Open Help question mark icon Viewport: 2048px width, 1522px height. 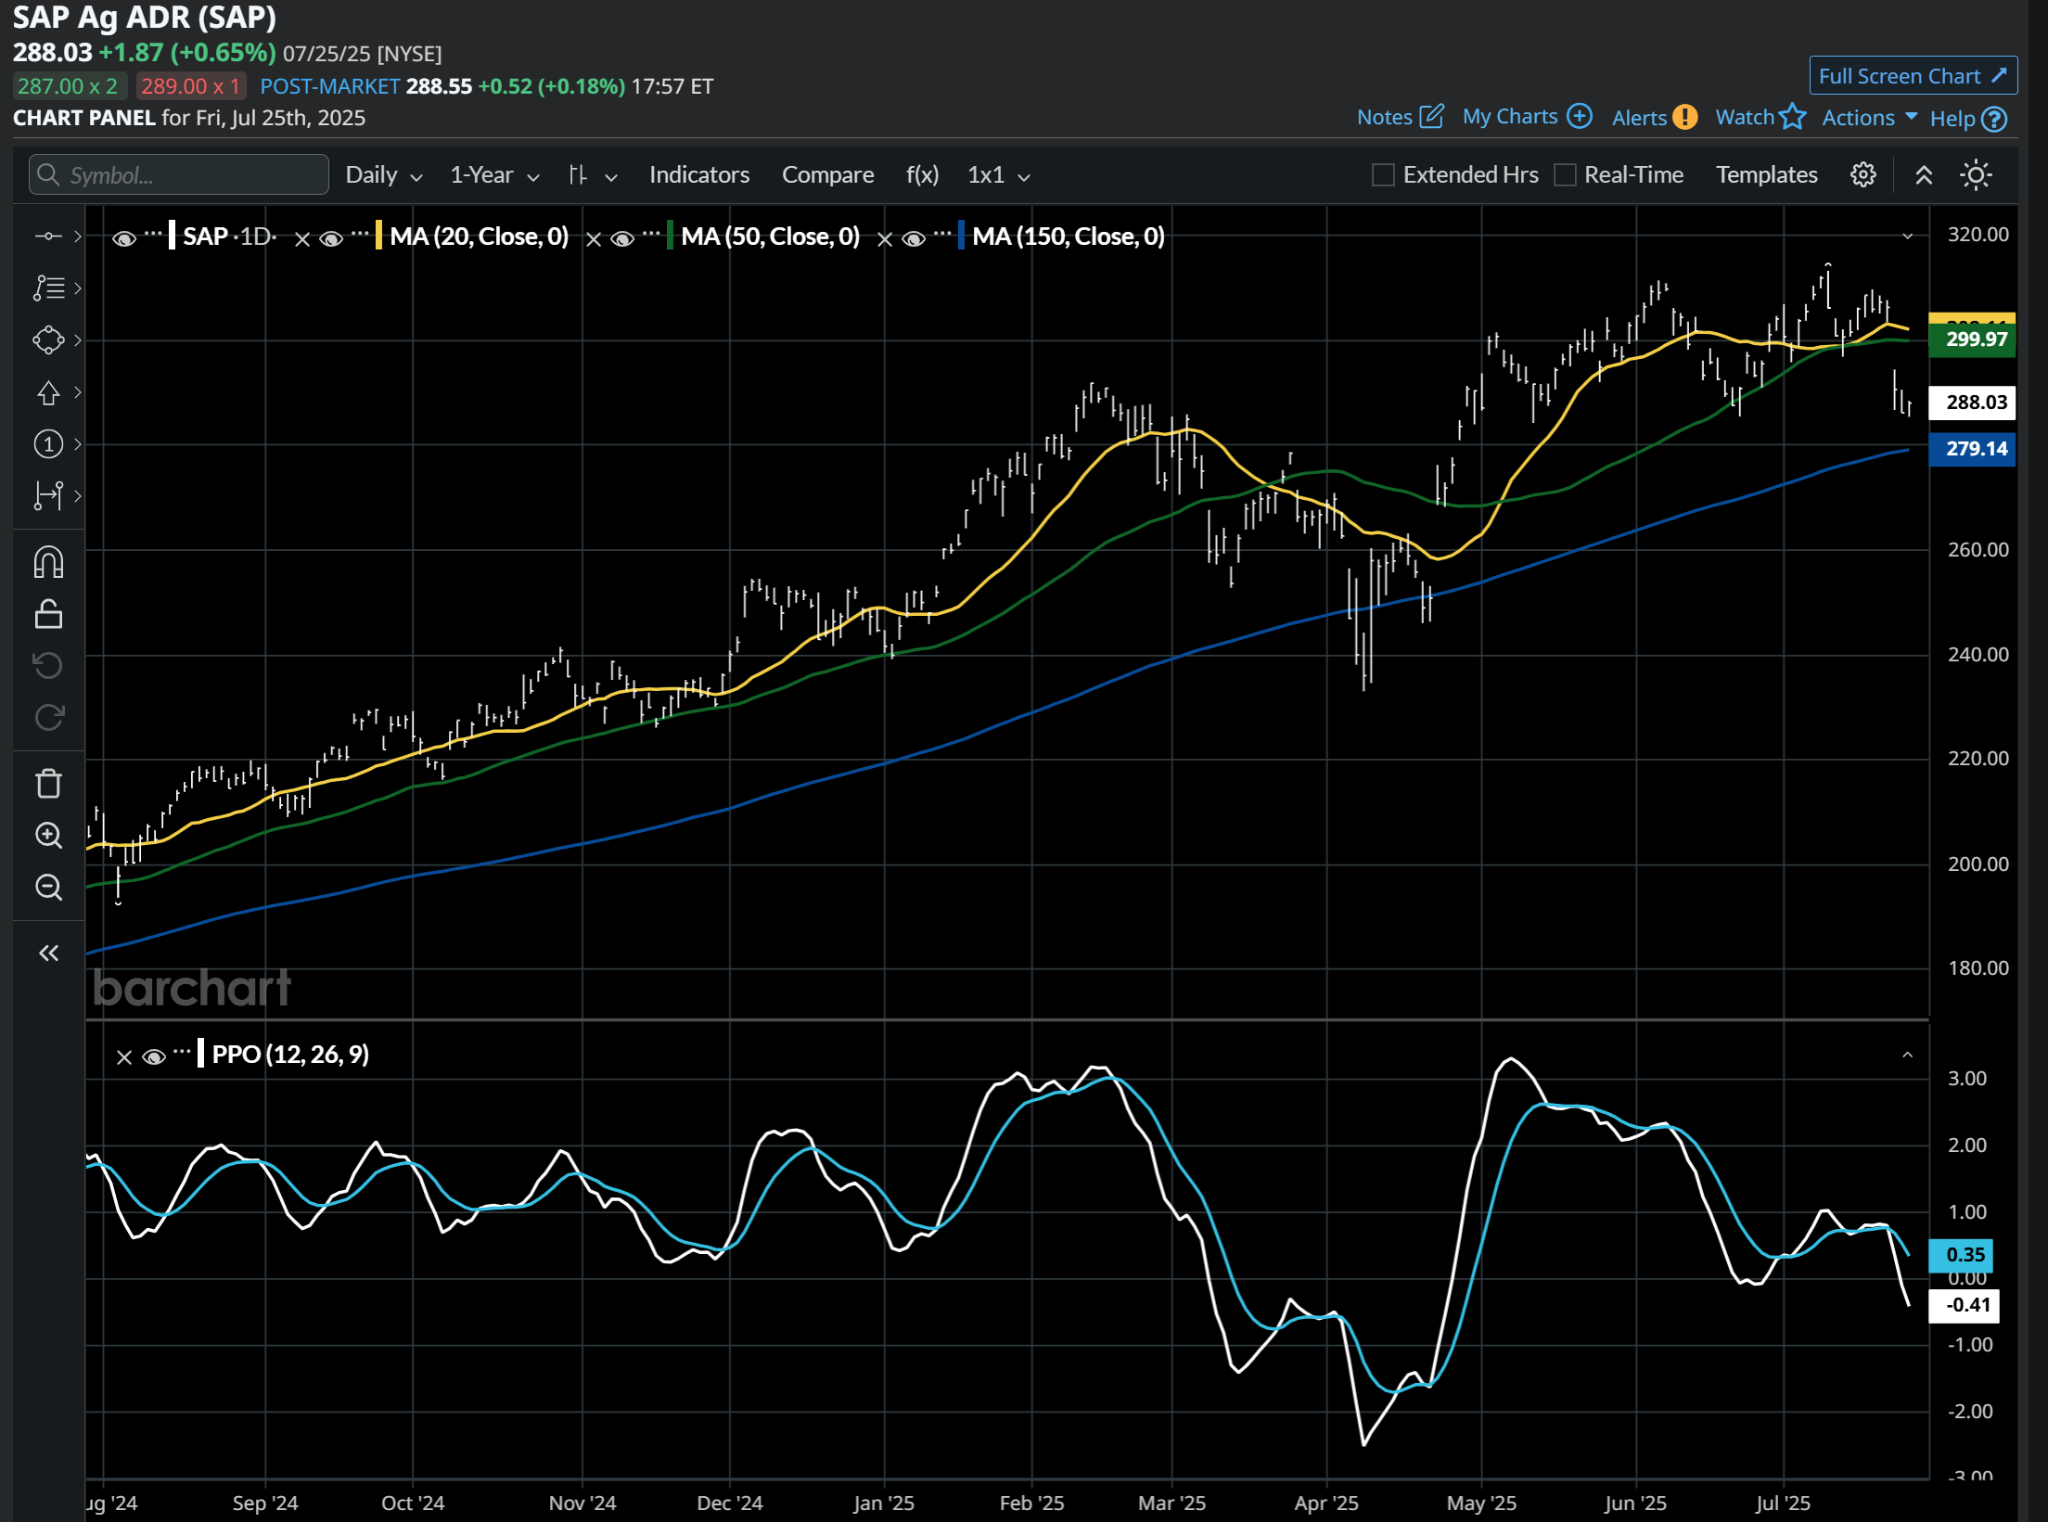pyautogui.click(x=1994, y=119)
